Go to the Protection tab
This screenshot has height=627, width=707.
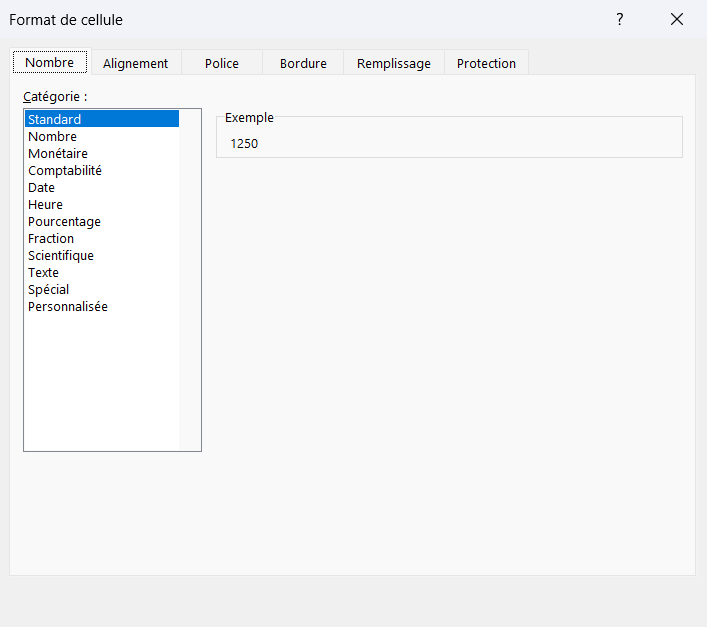(x=486, y=63)
